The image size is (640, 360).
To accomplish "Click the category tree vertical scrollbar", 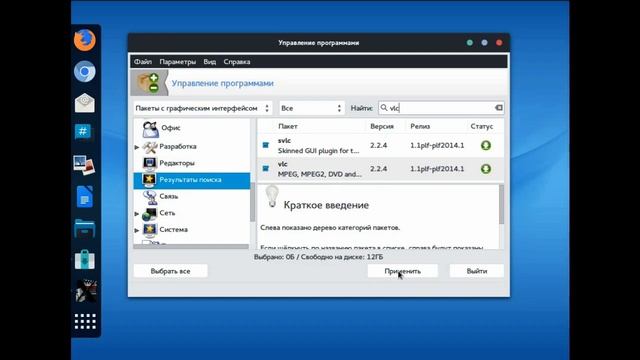I will tap(253, 202).
